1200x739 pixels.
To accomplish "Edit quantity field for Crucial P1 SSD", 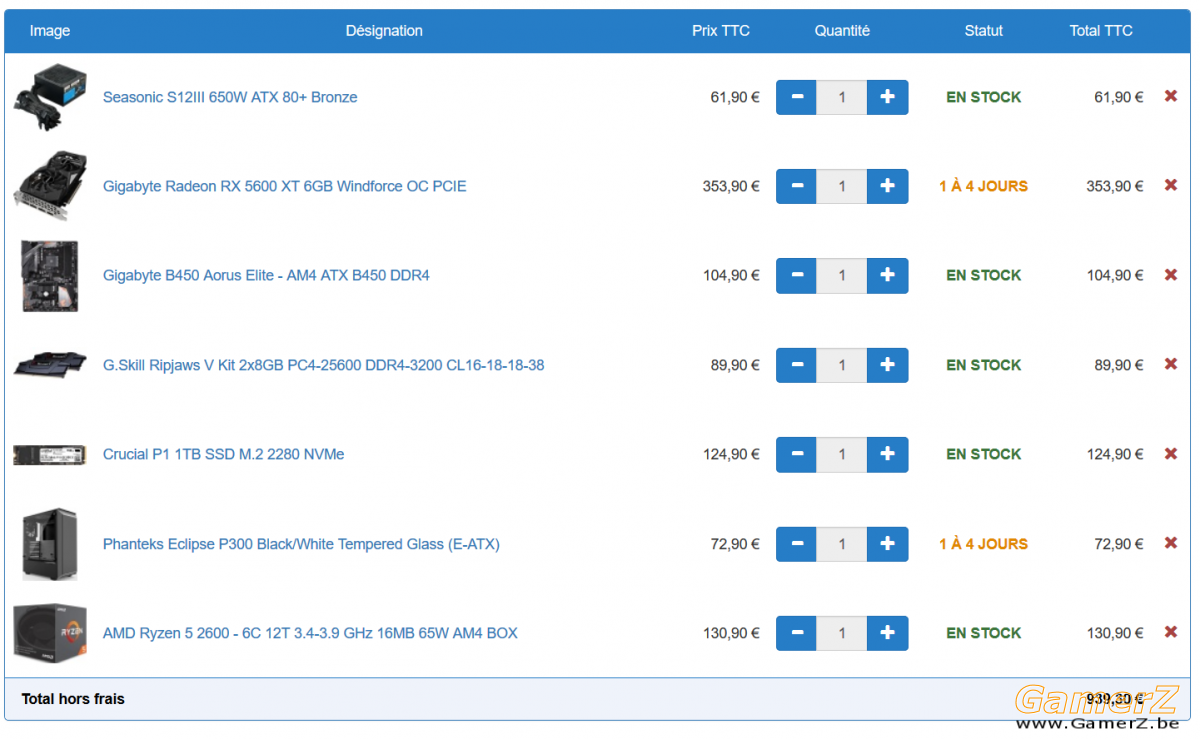I will [842, 454].
